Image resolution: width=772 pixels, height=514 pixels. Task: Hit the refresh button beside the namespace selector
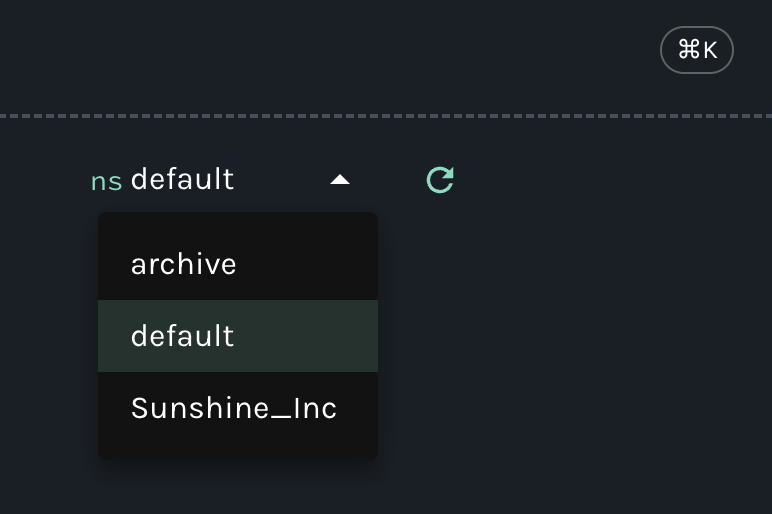[x=440, y=180]
